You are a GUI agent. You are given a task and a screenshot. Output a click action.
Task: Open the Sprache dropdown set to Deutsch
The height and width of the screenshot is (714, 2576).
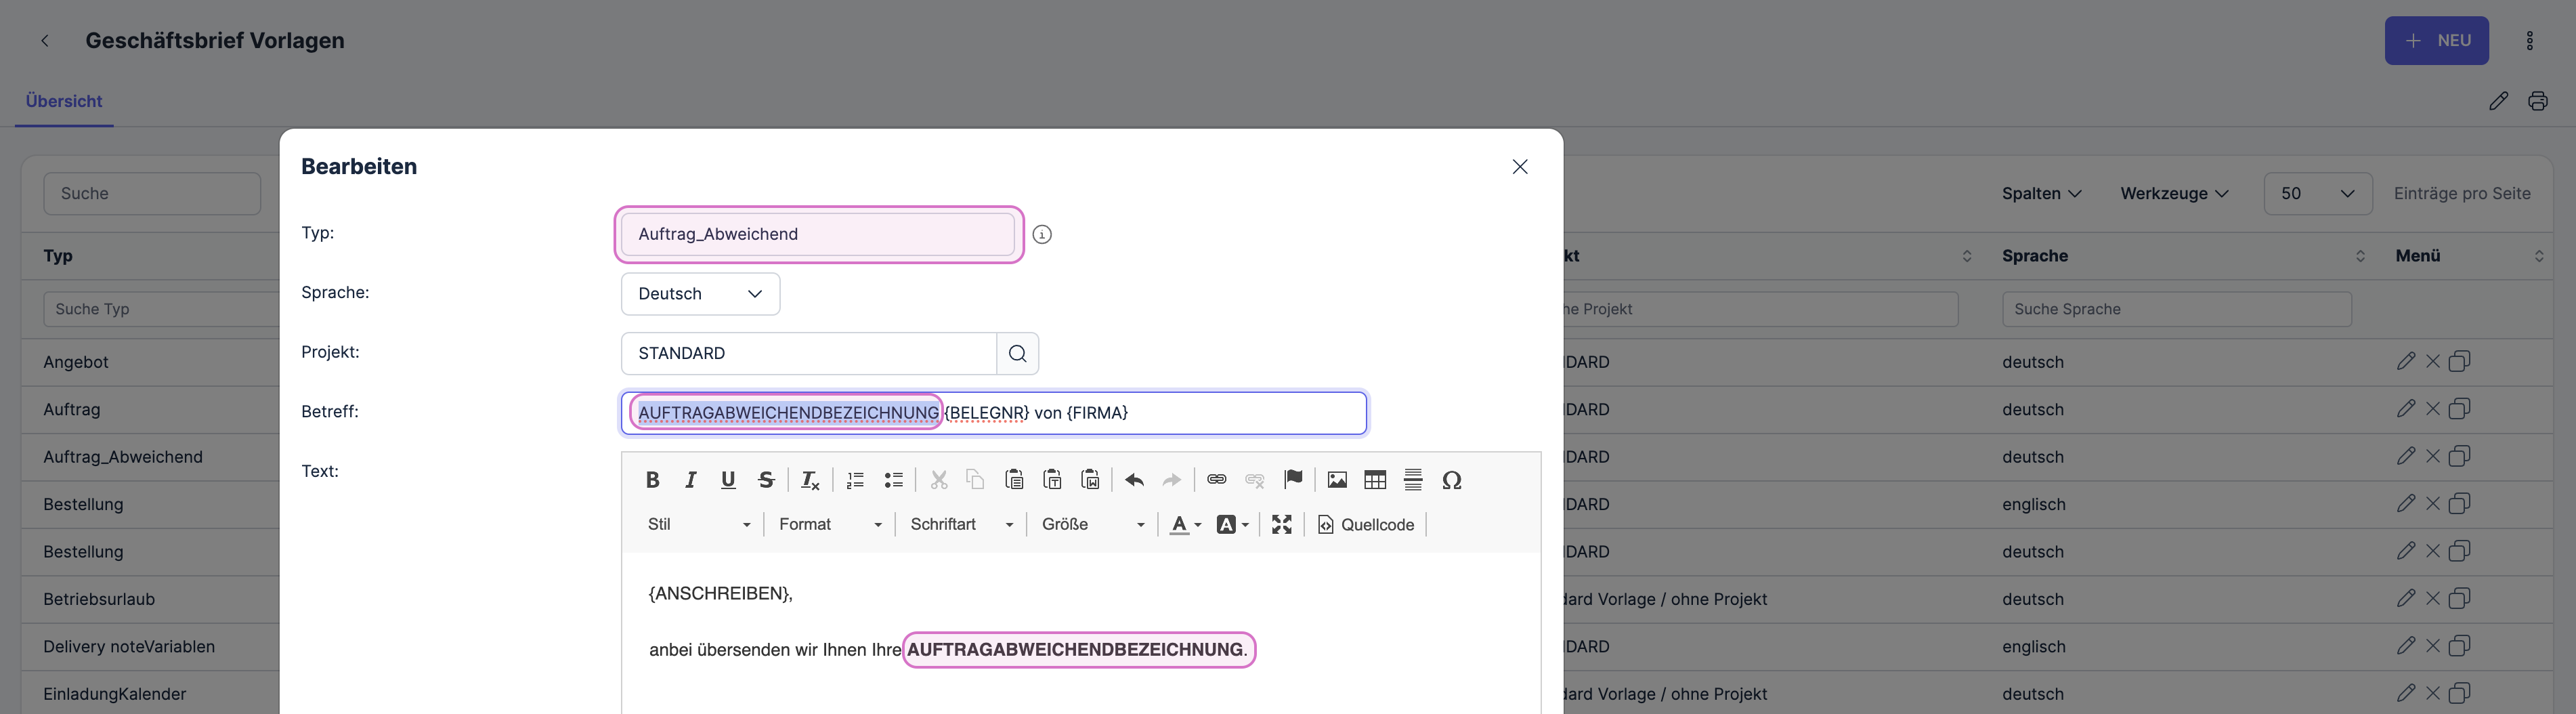click(x=700, y=294)
